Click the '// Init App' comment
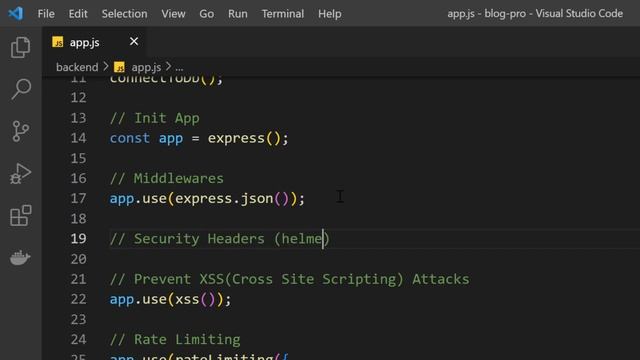640x360 pixels. (155, 118)
